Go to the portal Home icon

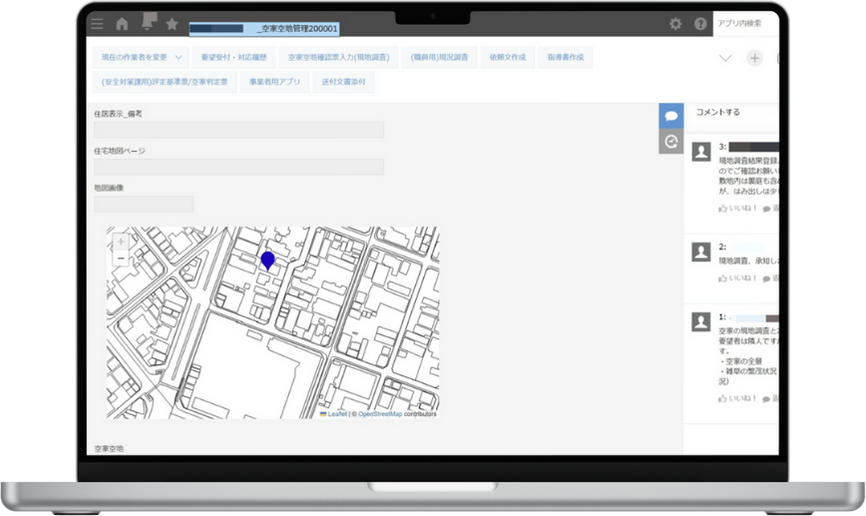pyautogui.click(x=122, y=24)
